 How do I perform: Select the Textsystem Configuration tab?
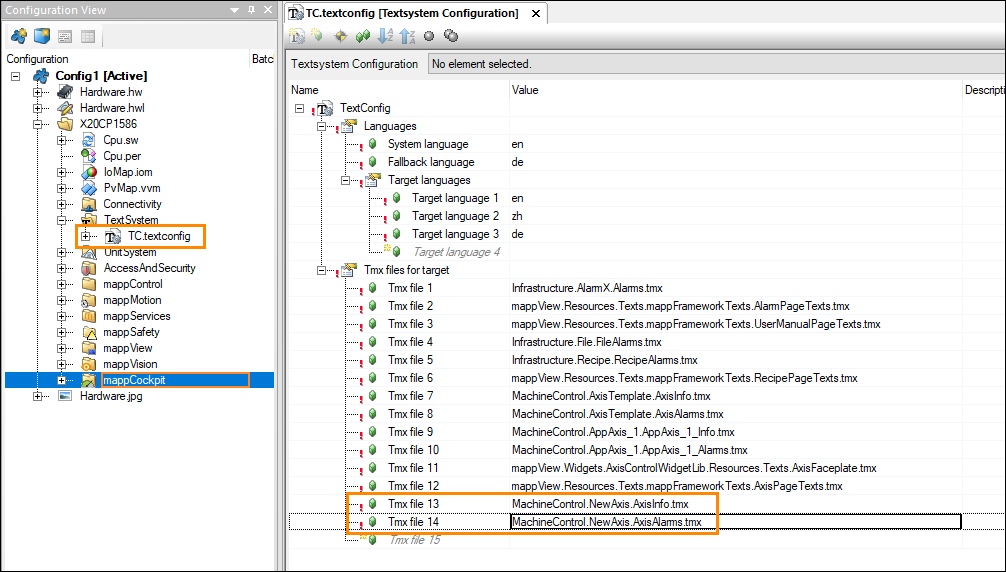(354, 64)
